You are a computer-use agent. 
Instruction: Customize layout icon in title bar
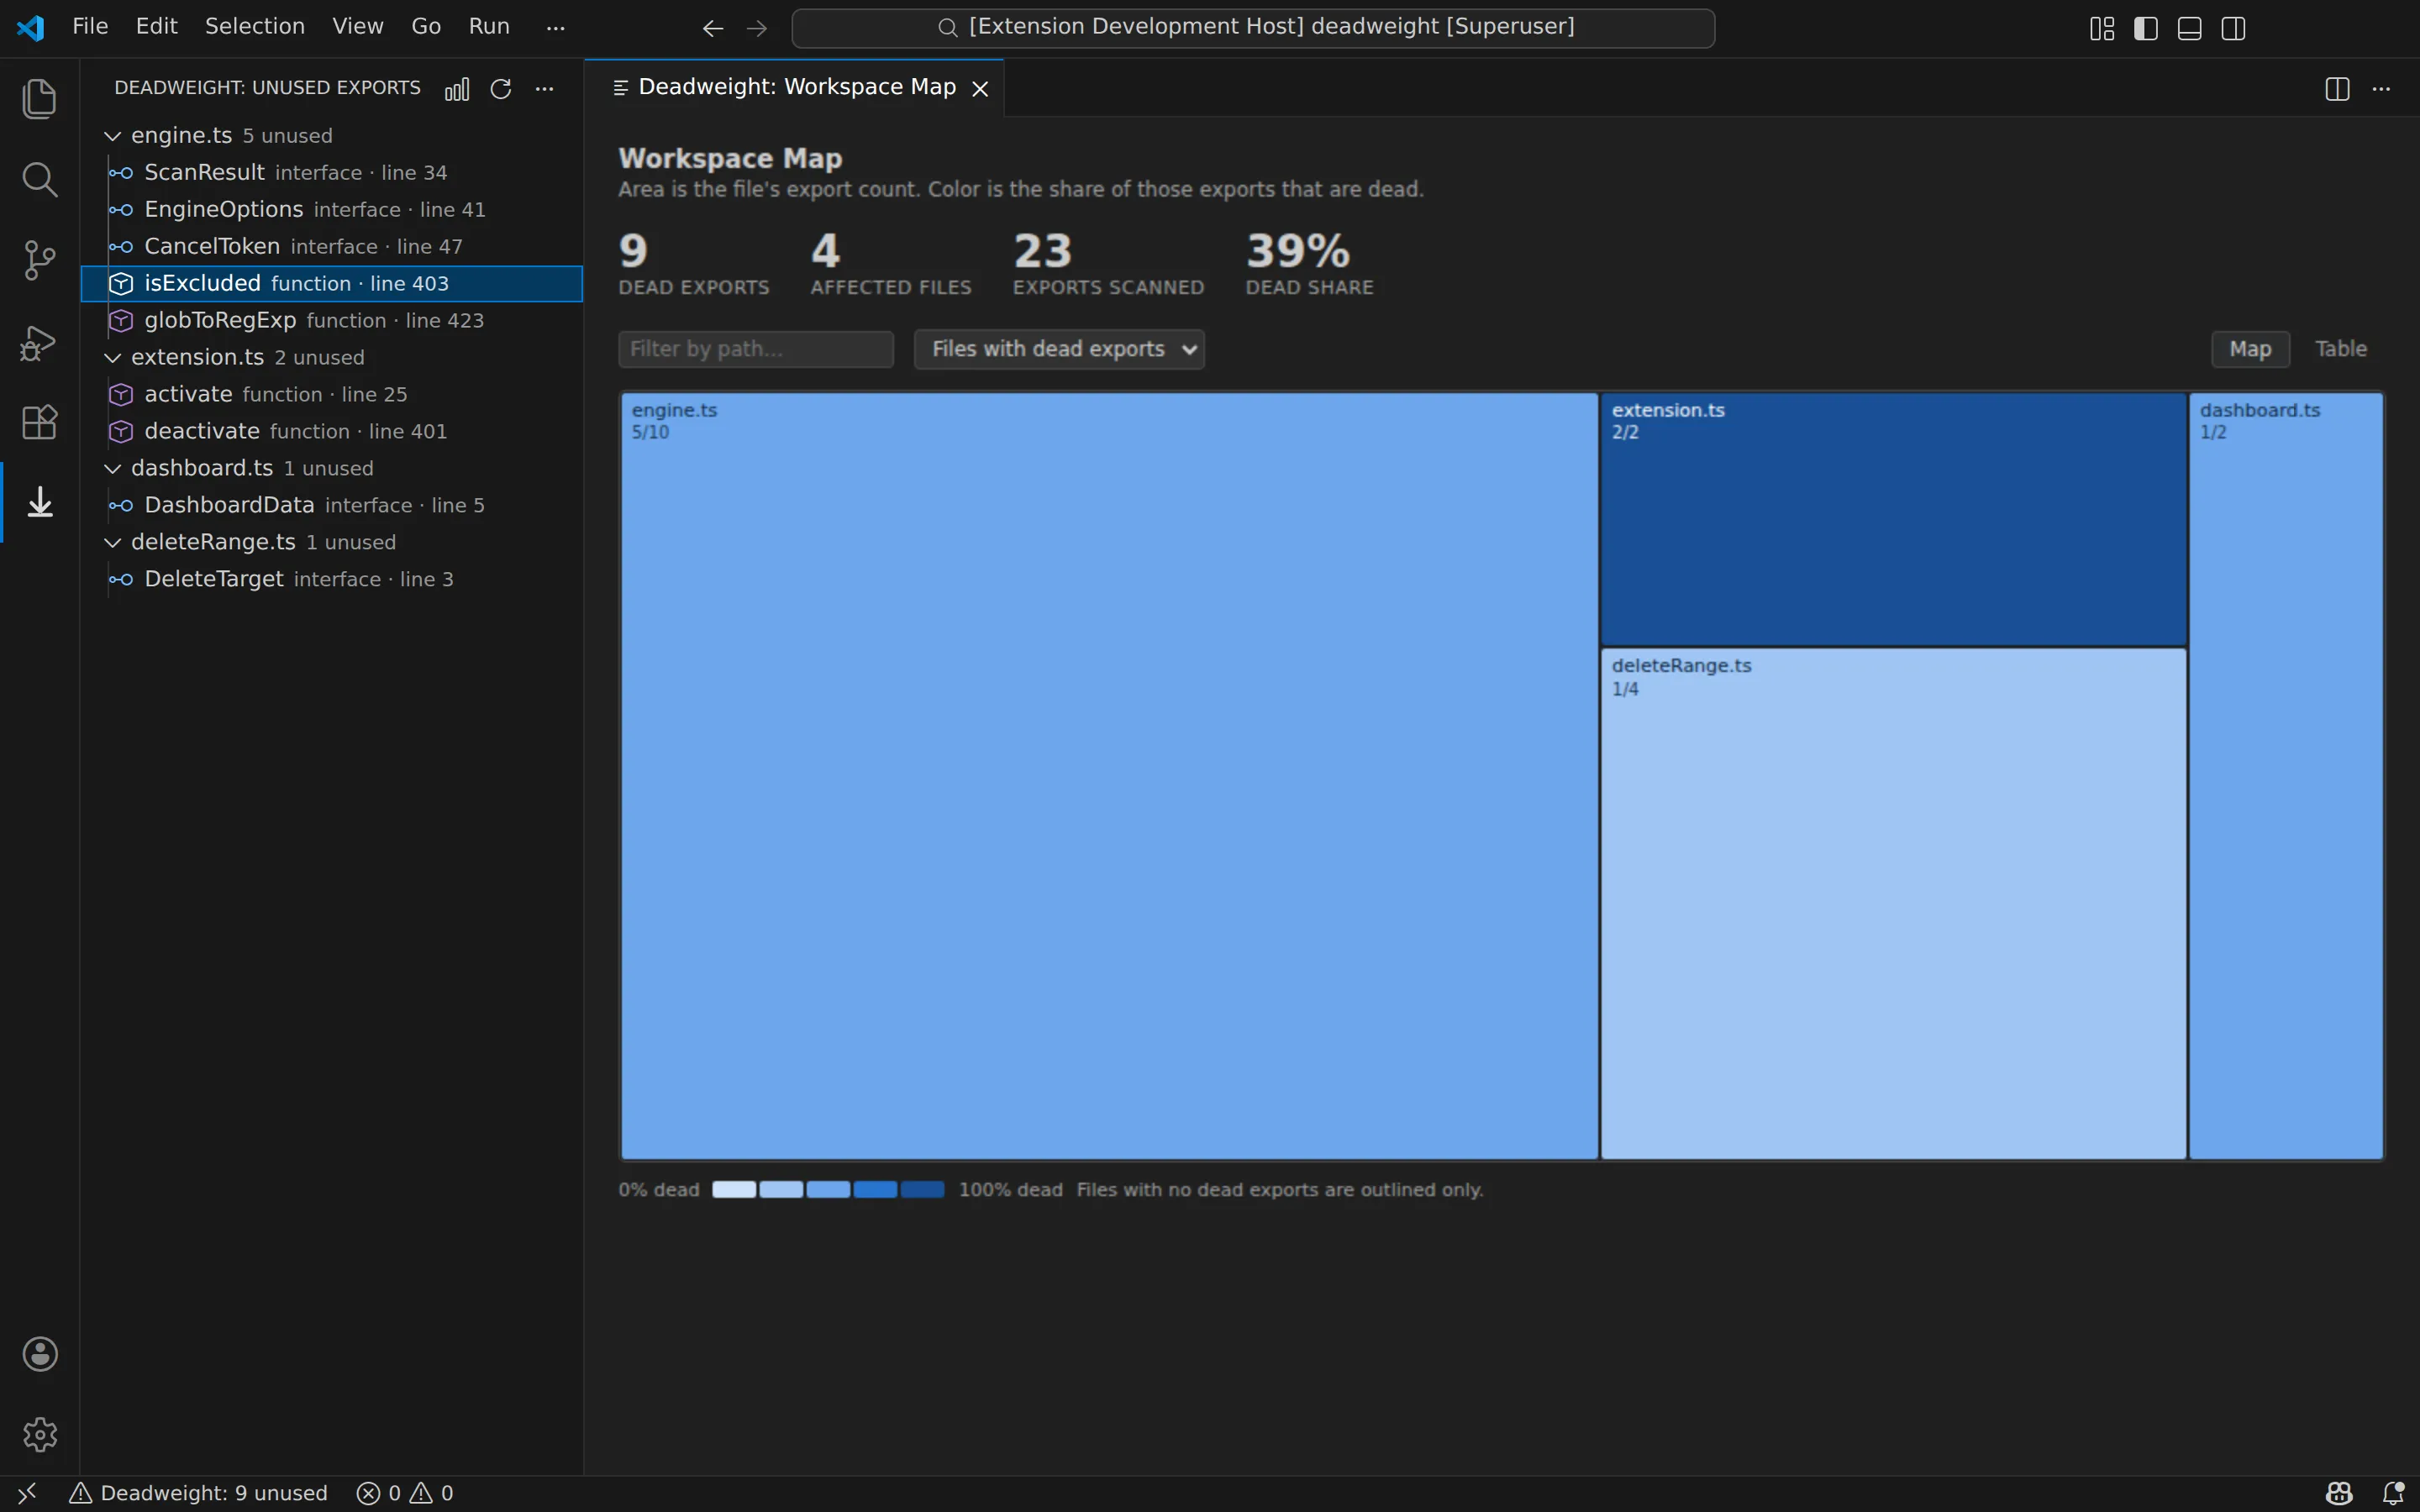point(2102,28)
